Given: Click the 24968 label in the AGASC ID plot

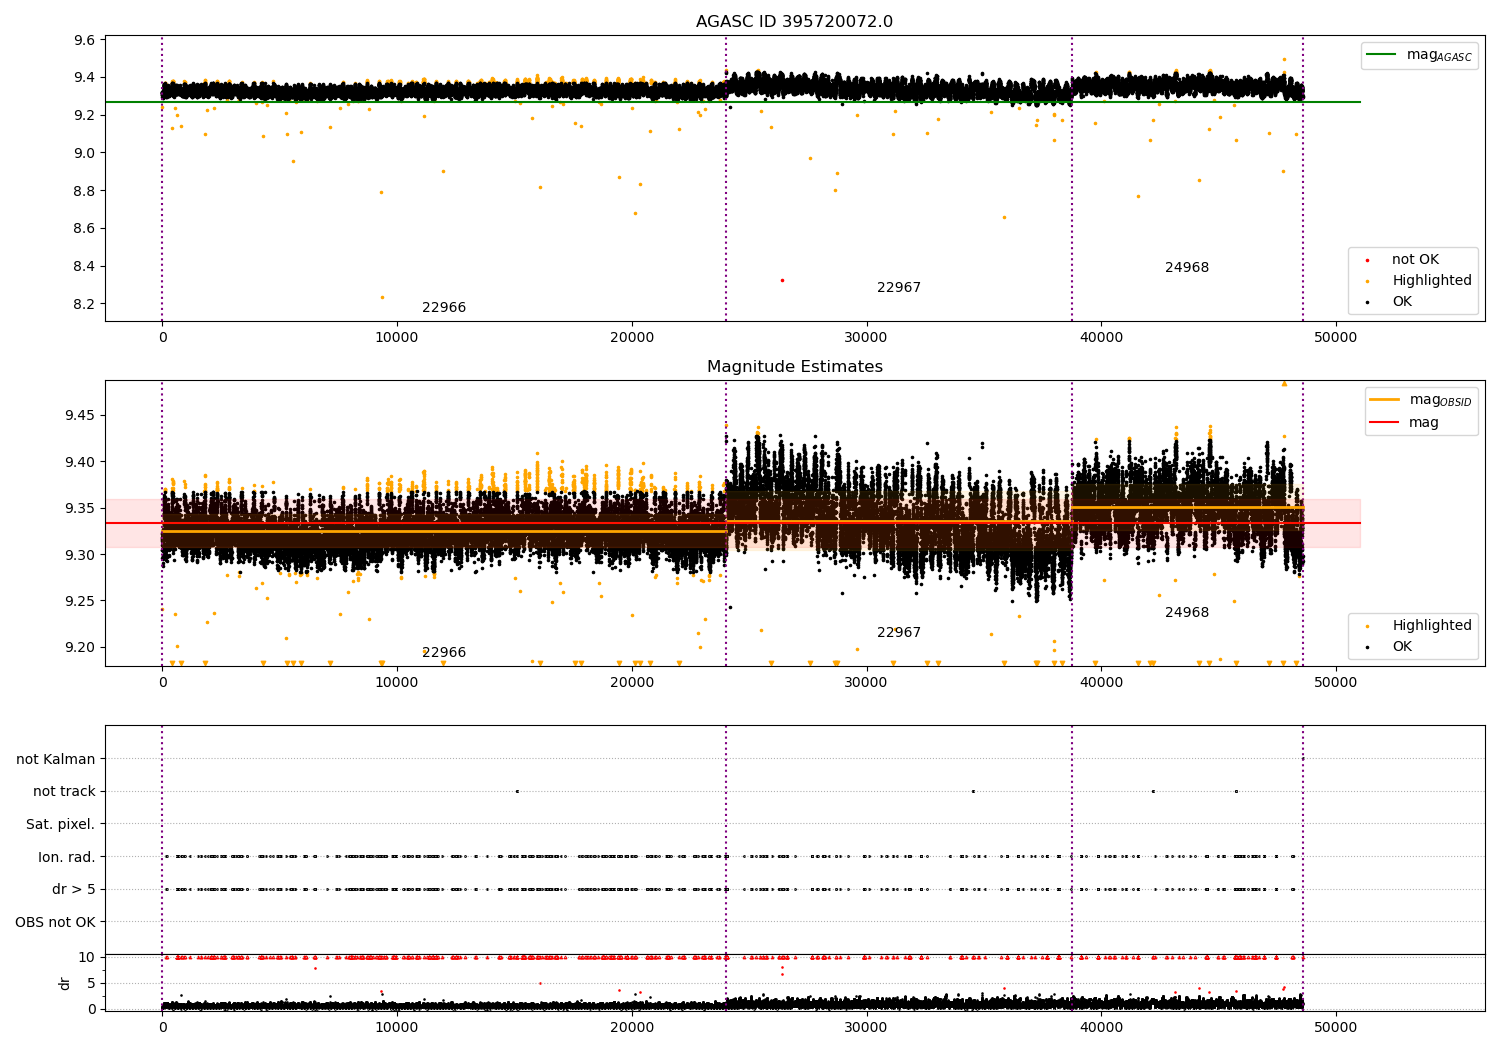Looking at the screenshot, I should click(x=1187, y=268).
